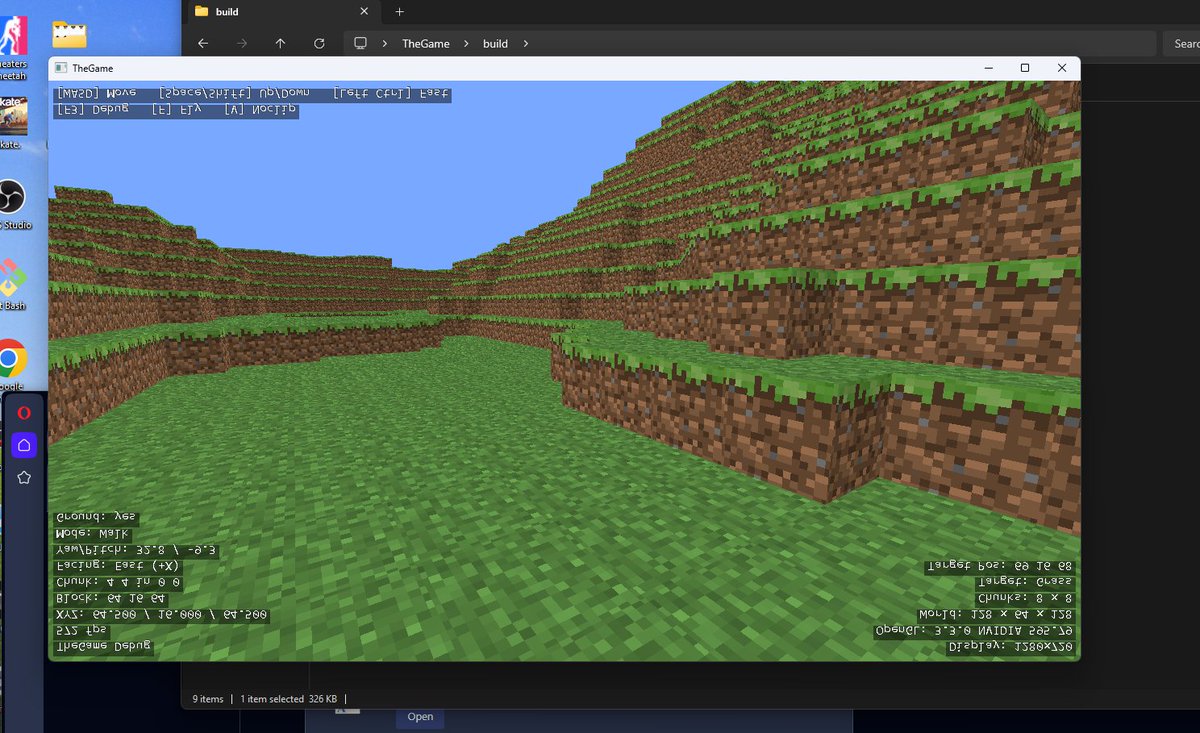Open a new File Explorer tab
Viewport: 1200px width, 733px height.
(x=399, y=12)
